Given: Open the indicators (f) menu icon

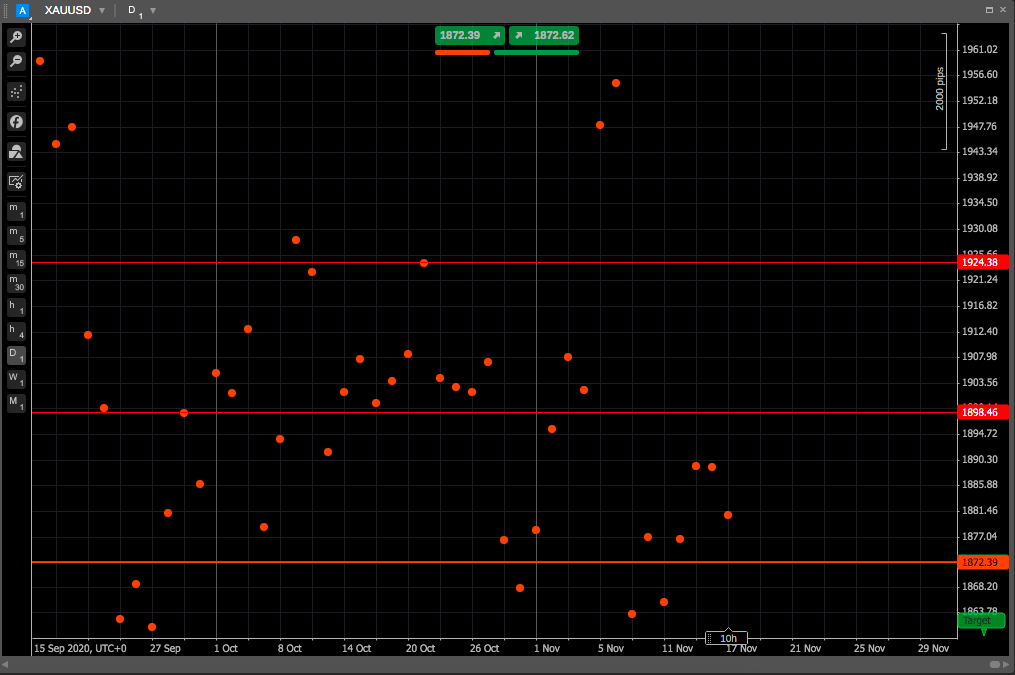Looking at the screenshot, I should 16,122.
